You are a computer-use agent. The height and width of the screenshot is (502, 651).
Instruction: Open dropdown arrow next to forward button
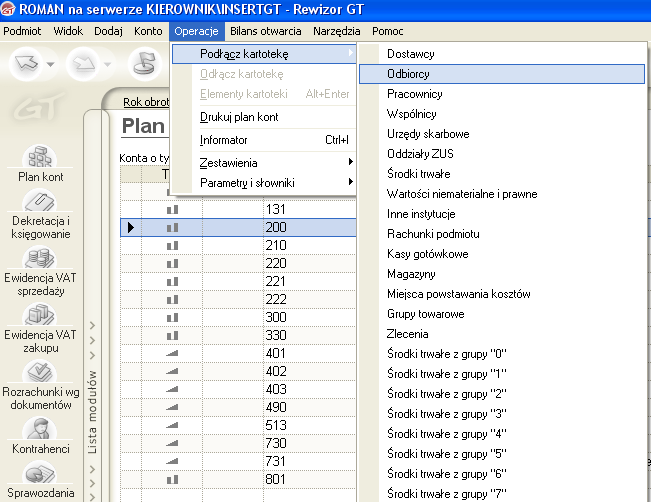tap(108, 64)
